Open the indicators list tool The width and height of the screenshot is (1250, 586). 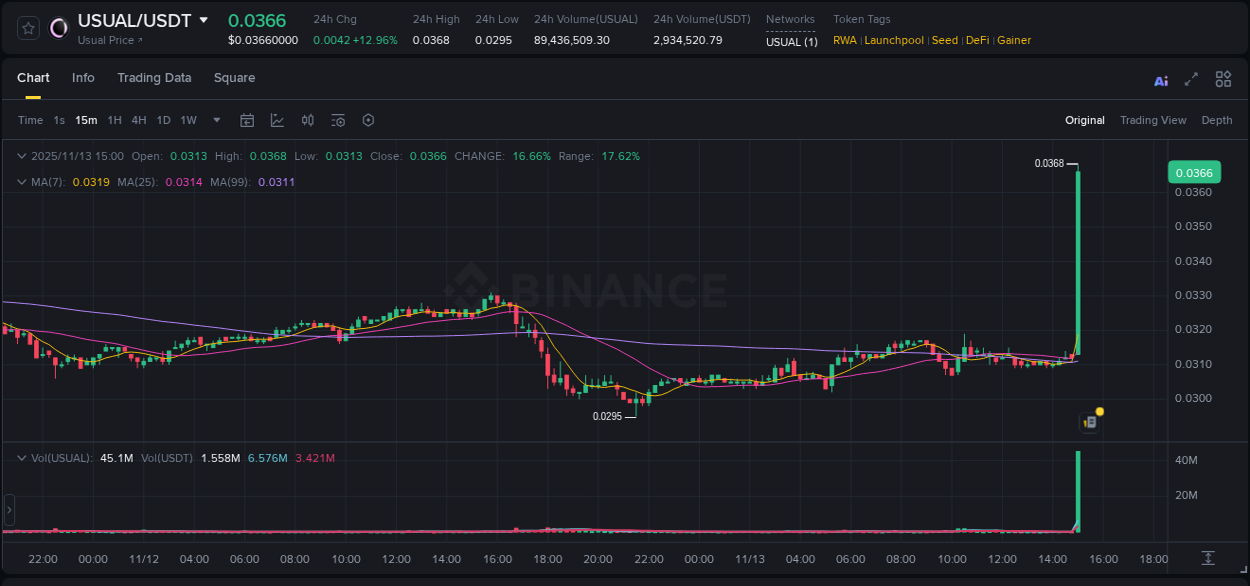pos(337,120)
